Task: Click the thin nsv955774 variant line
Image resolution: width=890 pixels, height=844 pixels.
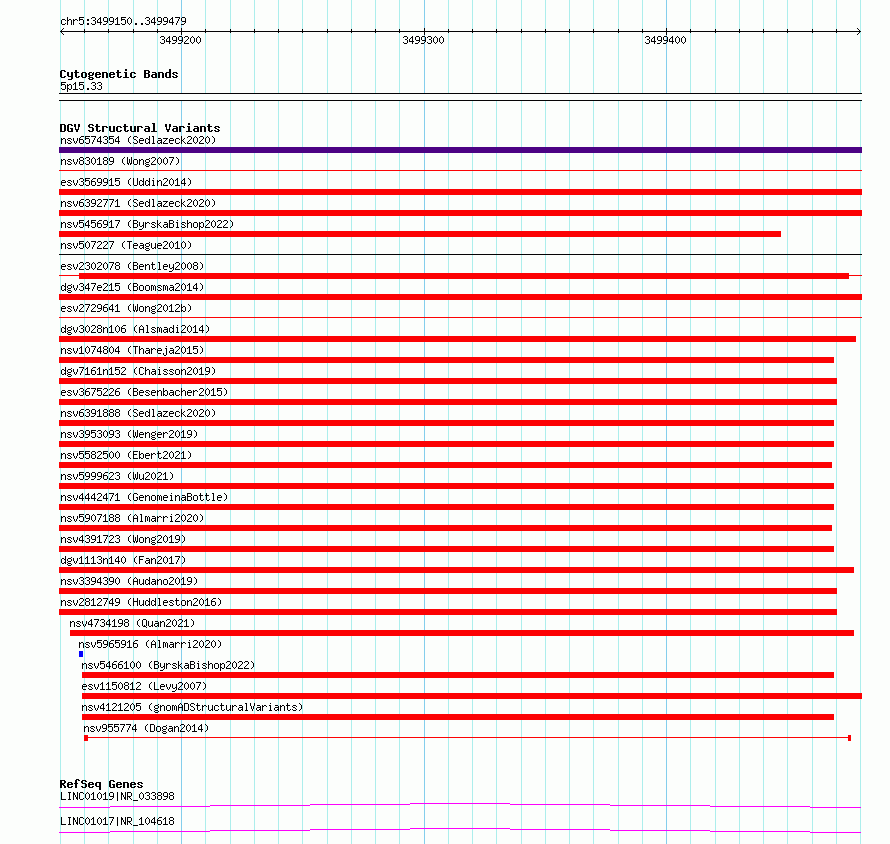Action: pos(467,738)
